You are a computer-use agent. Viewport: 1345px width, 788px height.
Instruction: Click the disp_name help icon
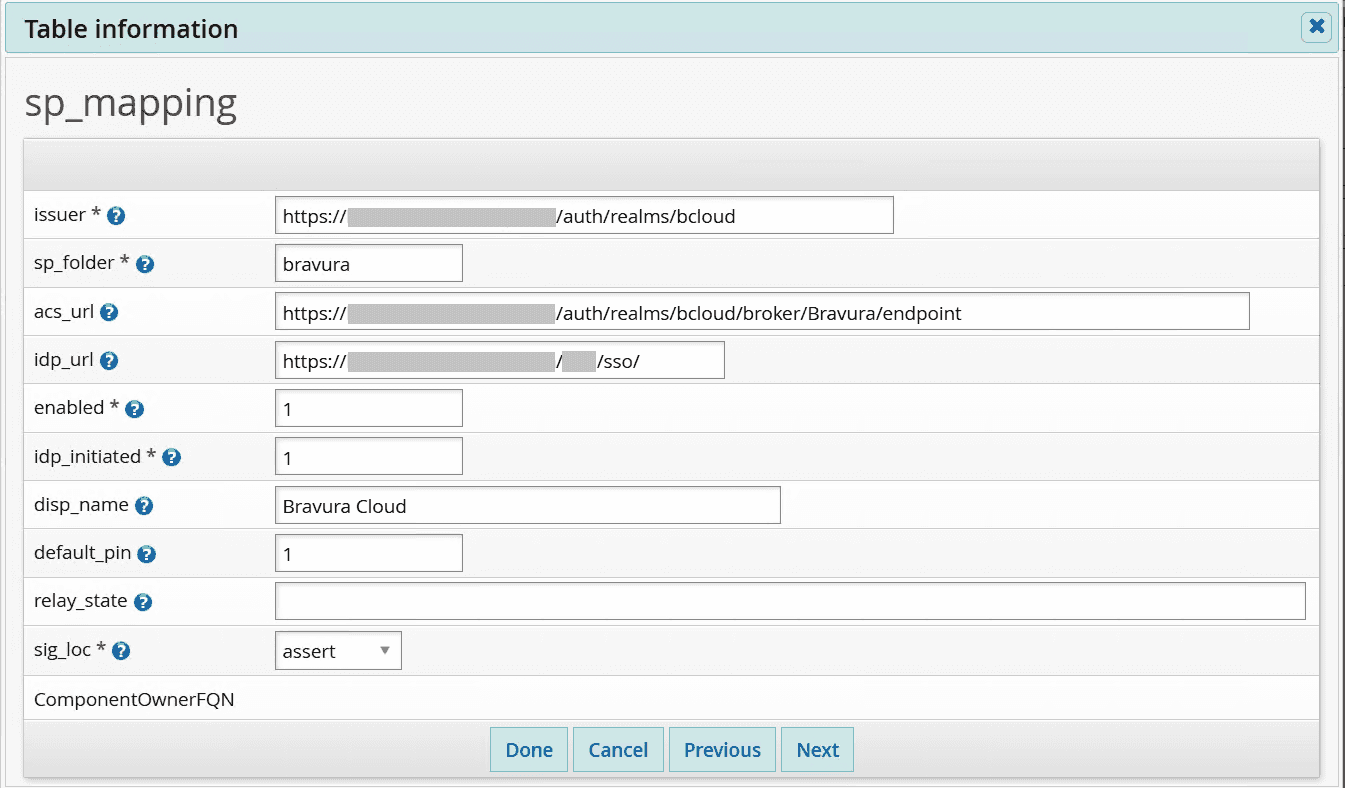[x=144, y=506]
